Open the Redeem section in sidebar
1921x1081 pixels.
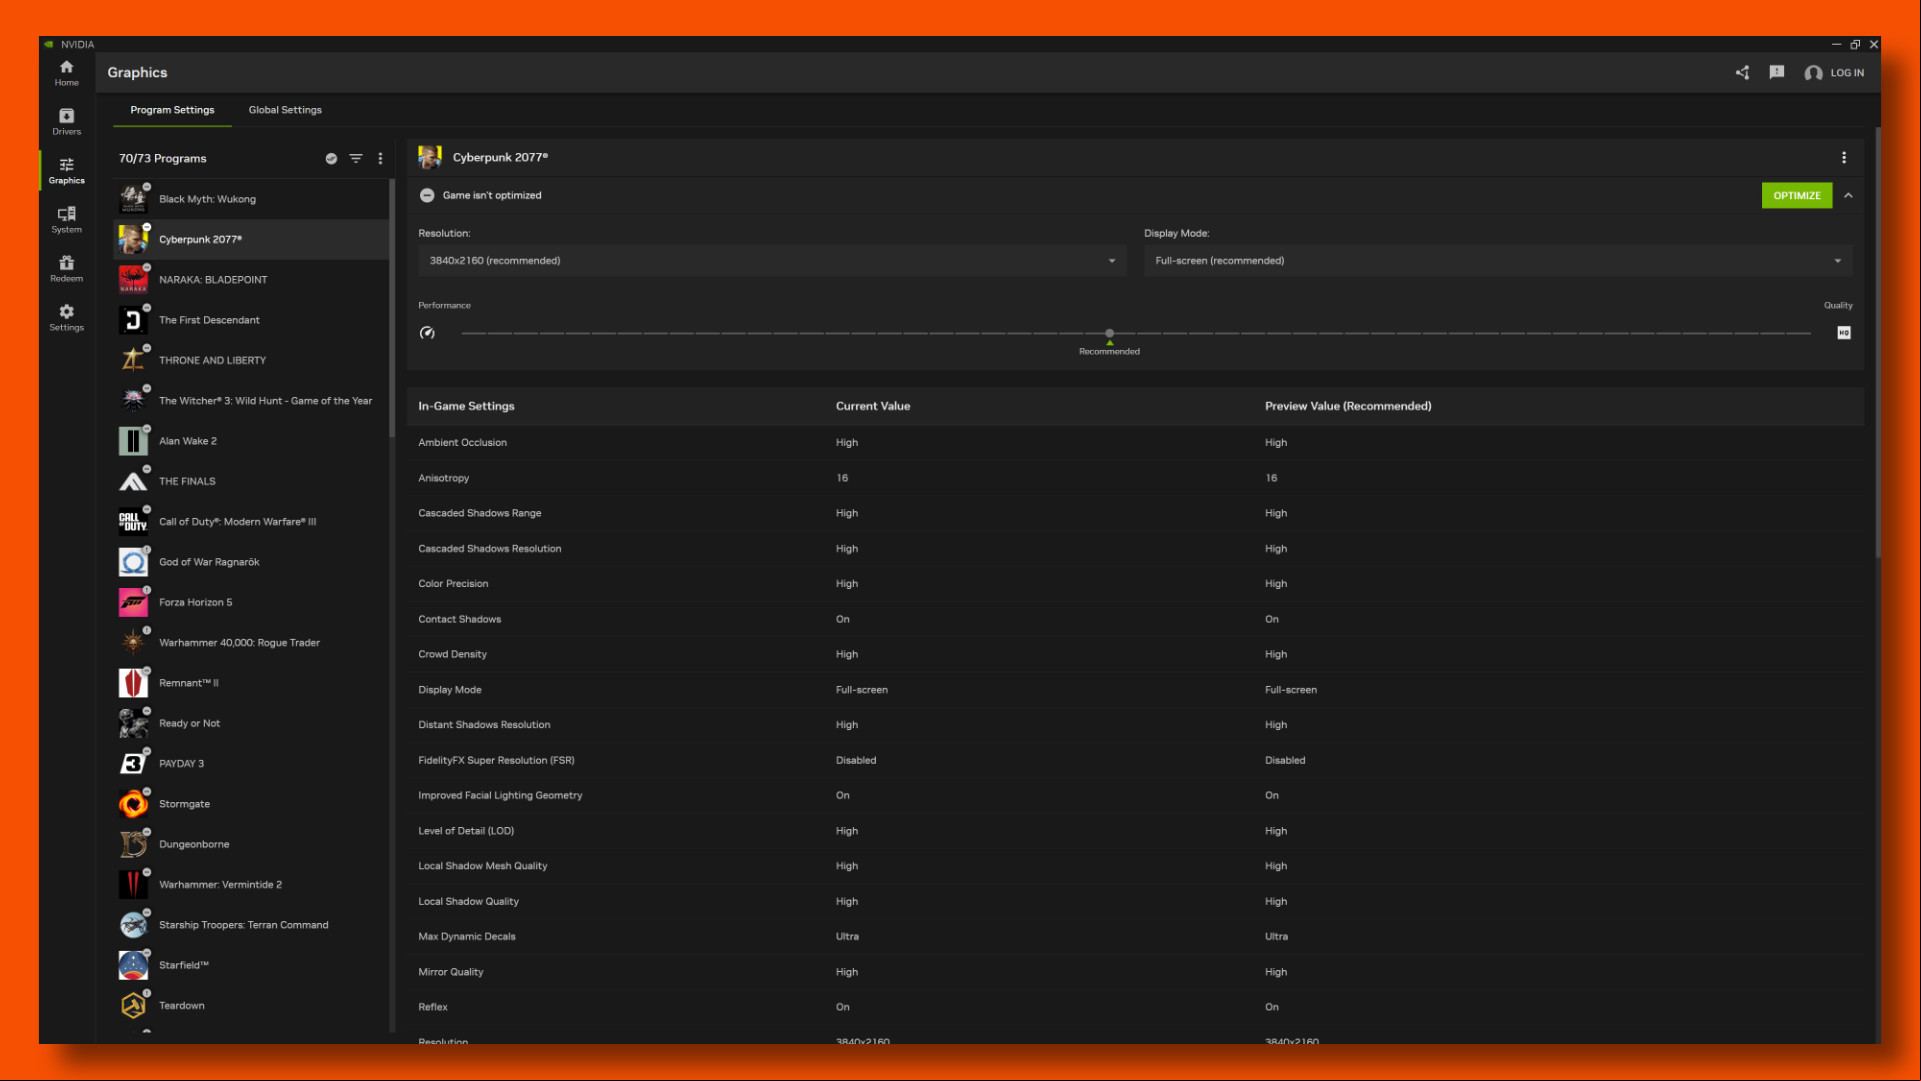66,269
